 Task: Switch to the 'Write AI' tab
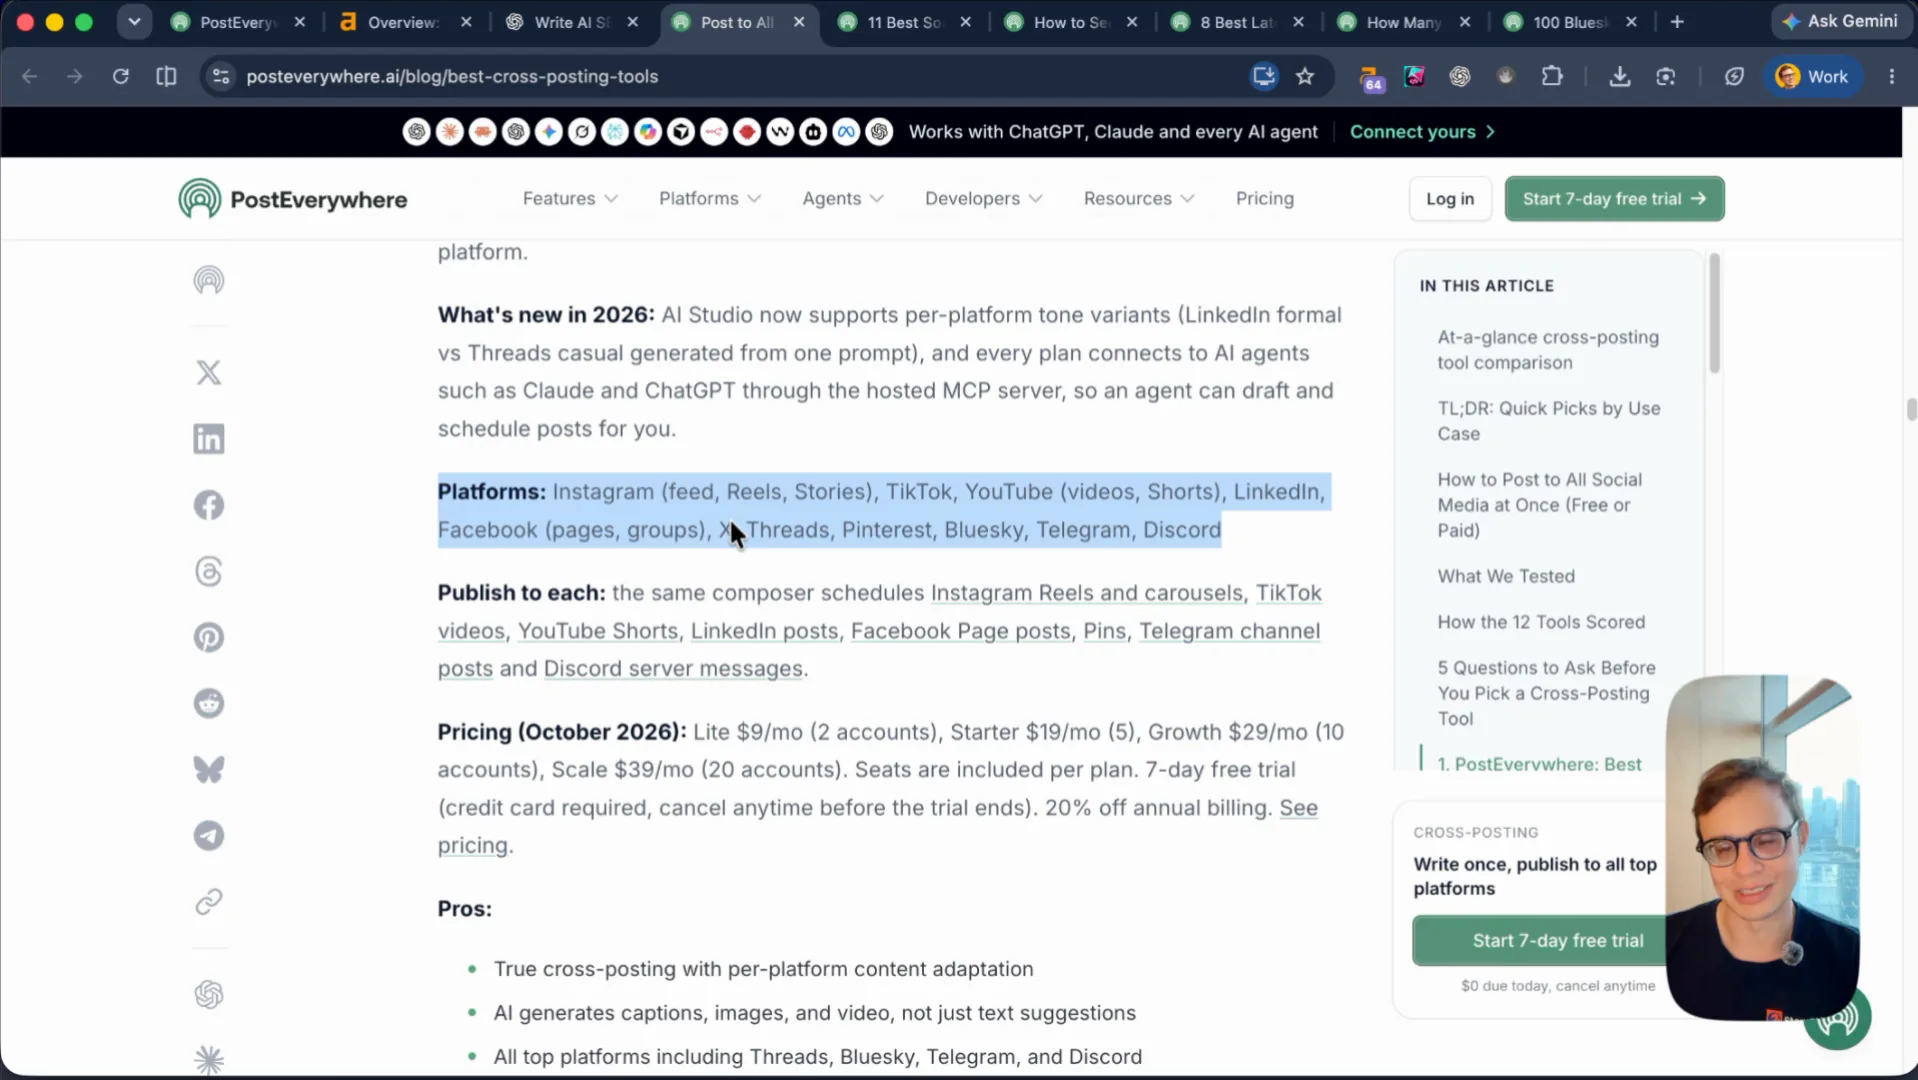click(572, 22)
